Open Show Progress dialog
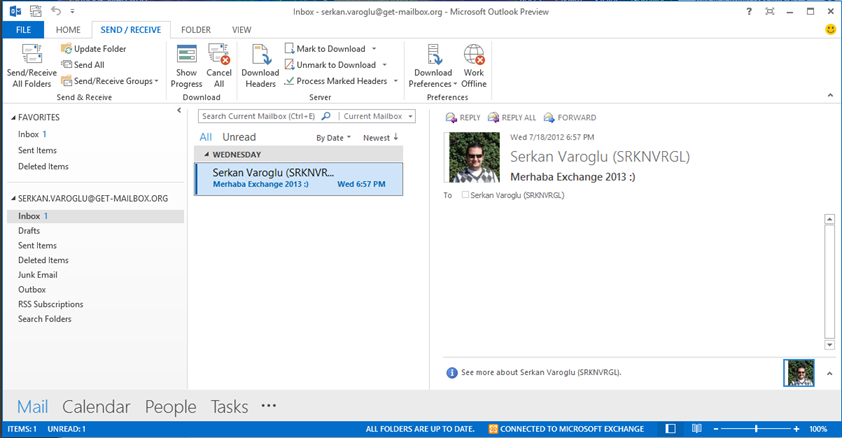The height and width of the screenshot is (438, 842). 186,66
